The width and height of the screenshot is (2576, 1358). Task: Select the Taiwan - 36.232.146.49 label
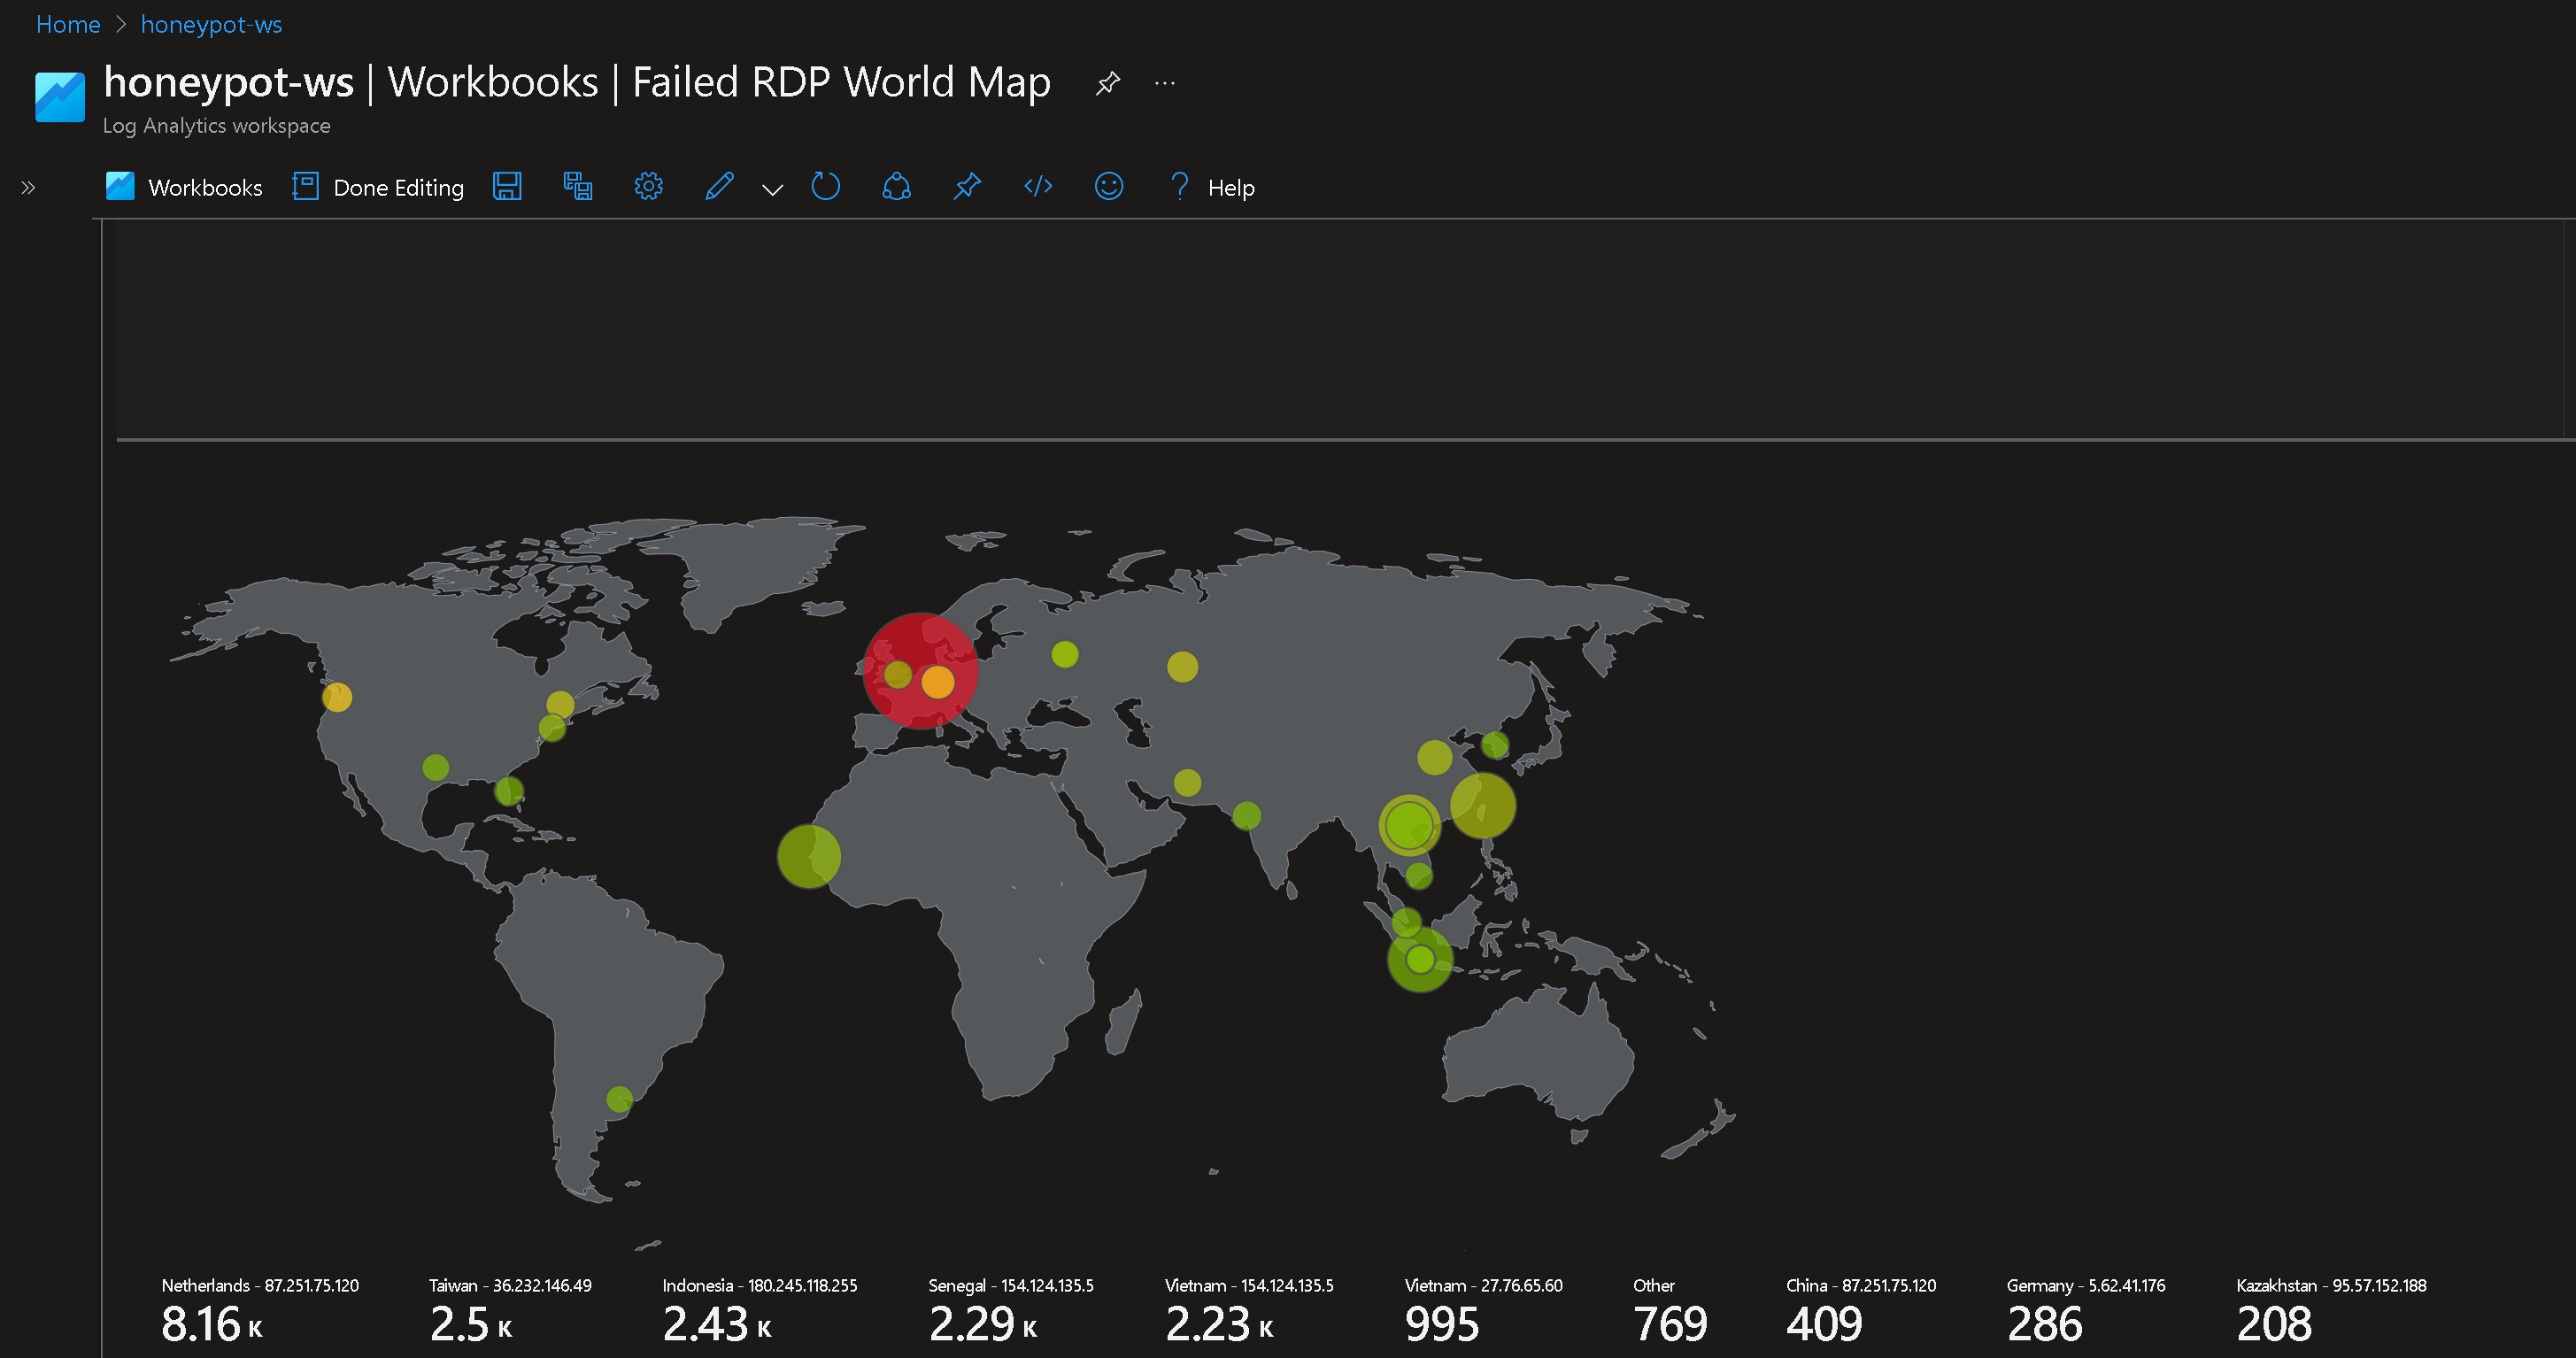click(x=510, y=1285)
